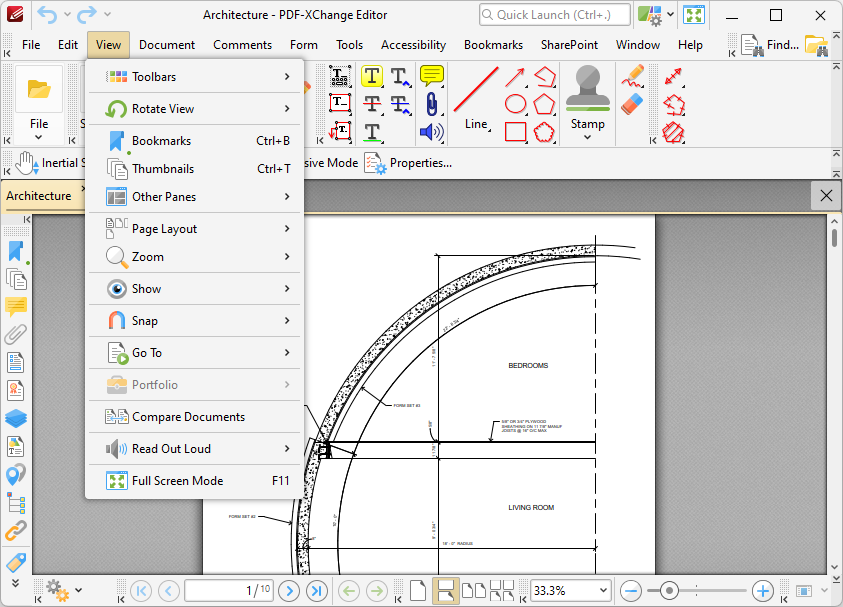Select the Sticky Note comment tool

(x=432, y=76)
